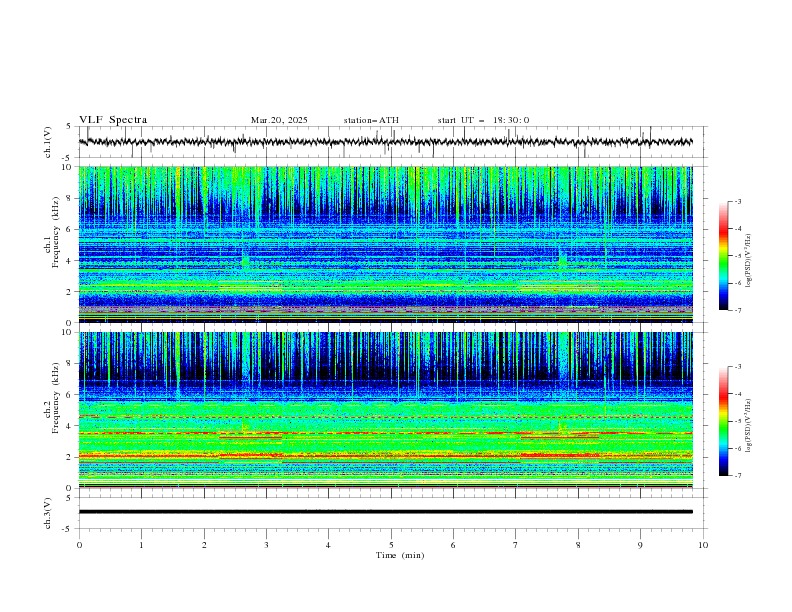Click the '-3' label on ch.2 color bar

(x=738, y=367)
